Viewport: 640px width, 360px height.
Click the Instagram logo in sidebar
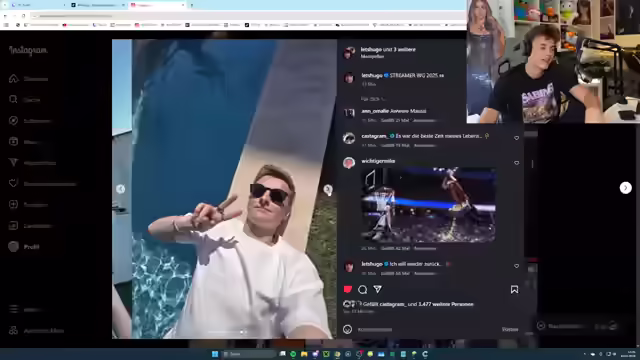(x=28, y=51)
